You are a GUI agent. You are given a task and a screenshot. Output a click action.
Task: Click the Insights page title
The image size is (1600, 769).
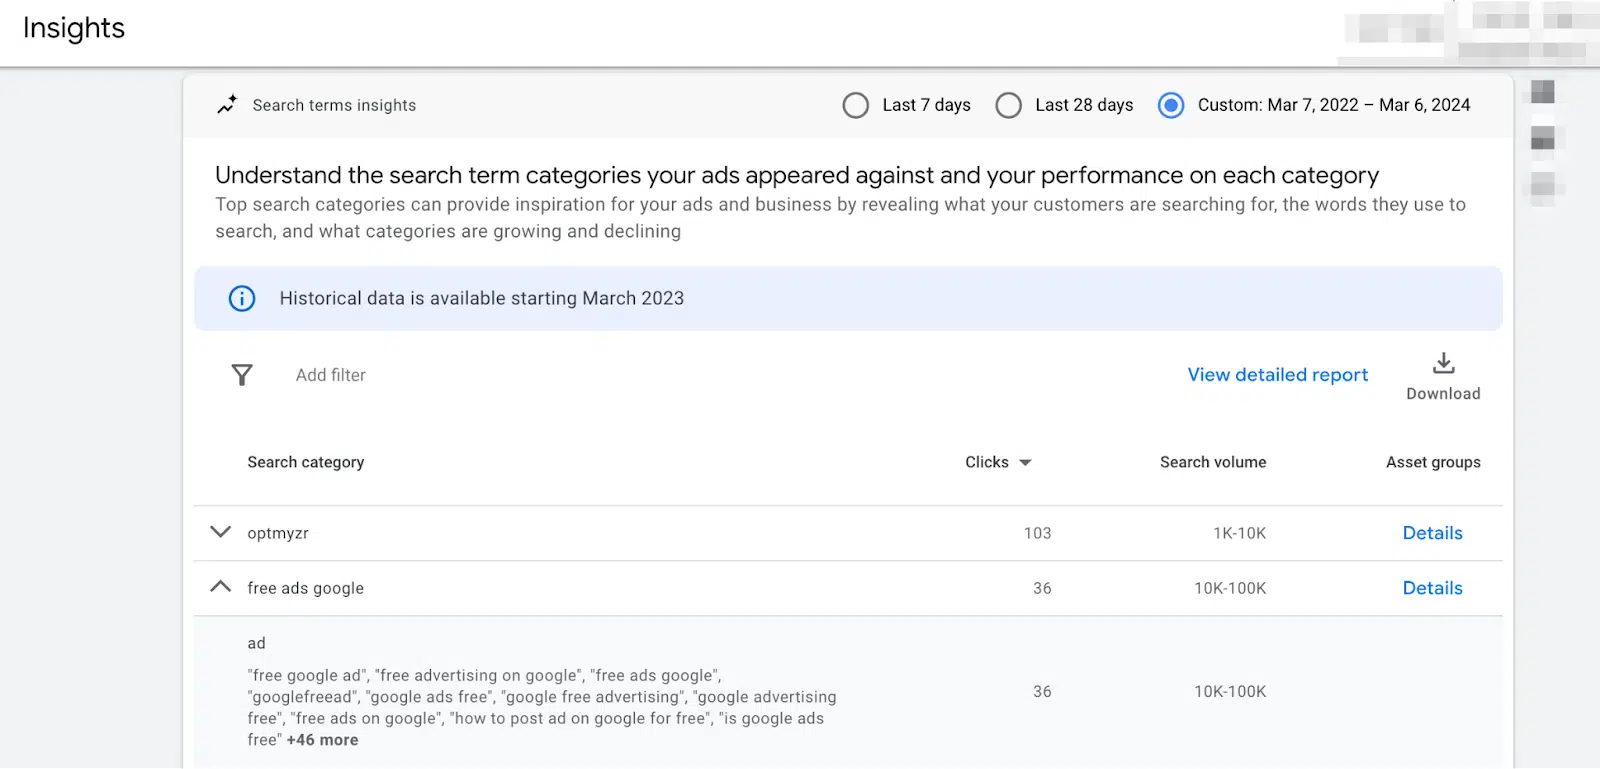[74, 28]
